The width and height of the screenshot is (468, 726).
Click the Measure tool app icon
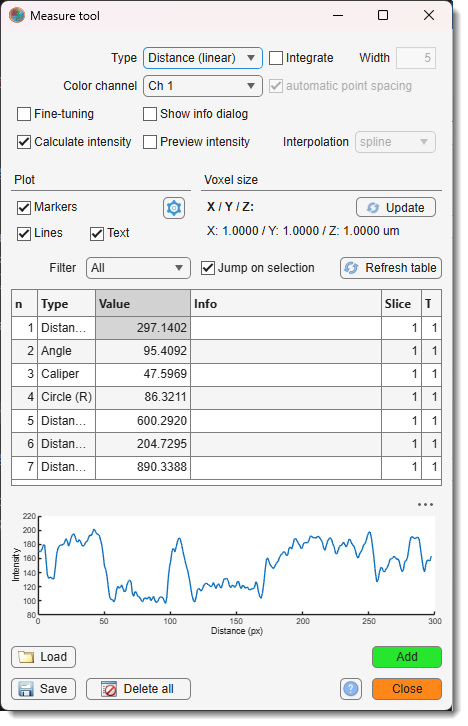pyautogui.click(x=17, y=15)
